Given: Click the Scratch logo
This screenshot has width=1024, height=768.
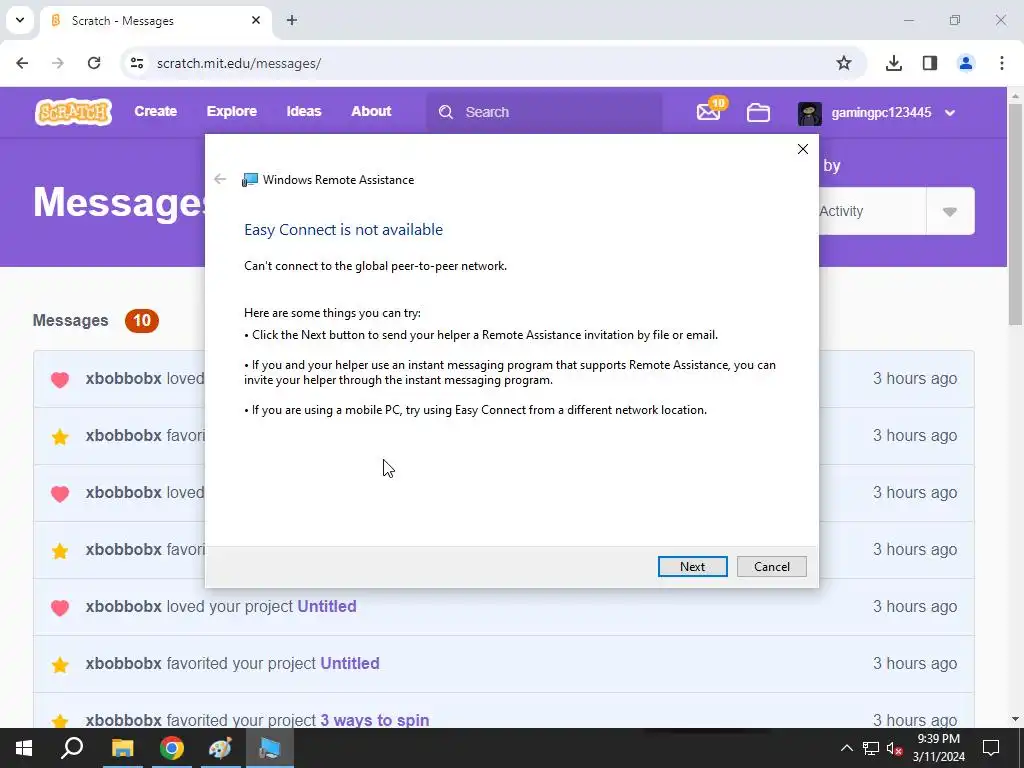Looking at the screenshot, I should 73,112.
